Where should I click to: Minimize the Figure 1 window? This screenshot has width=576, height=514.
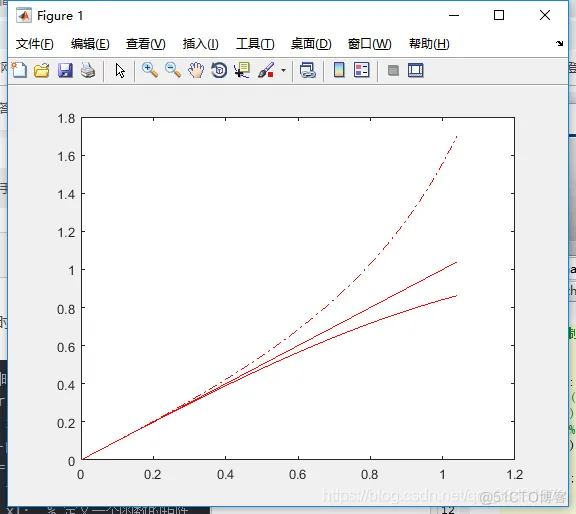coord(454,15)
